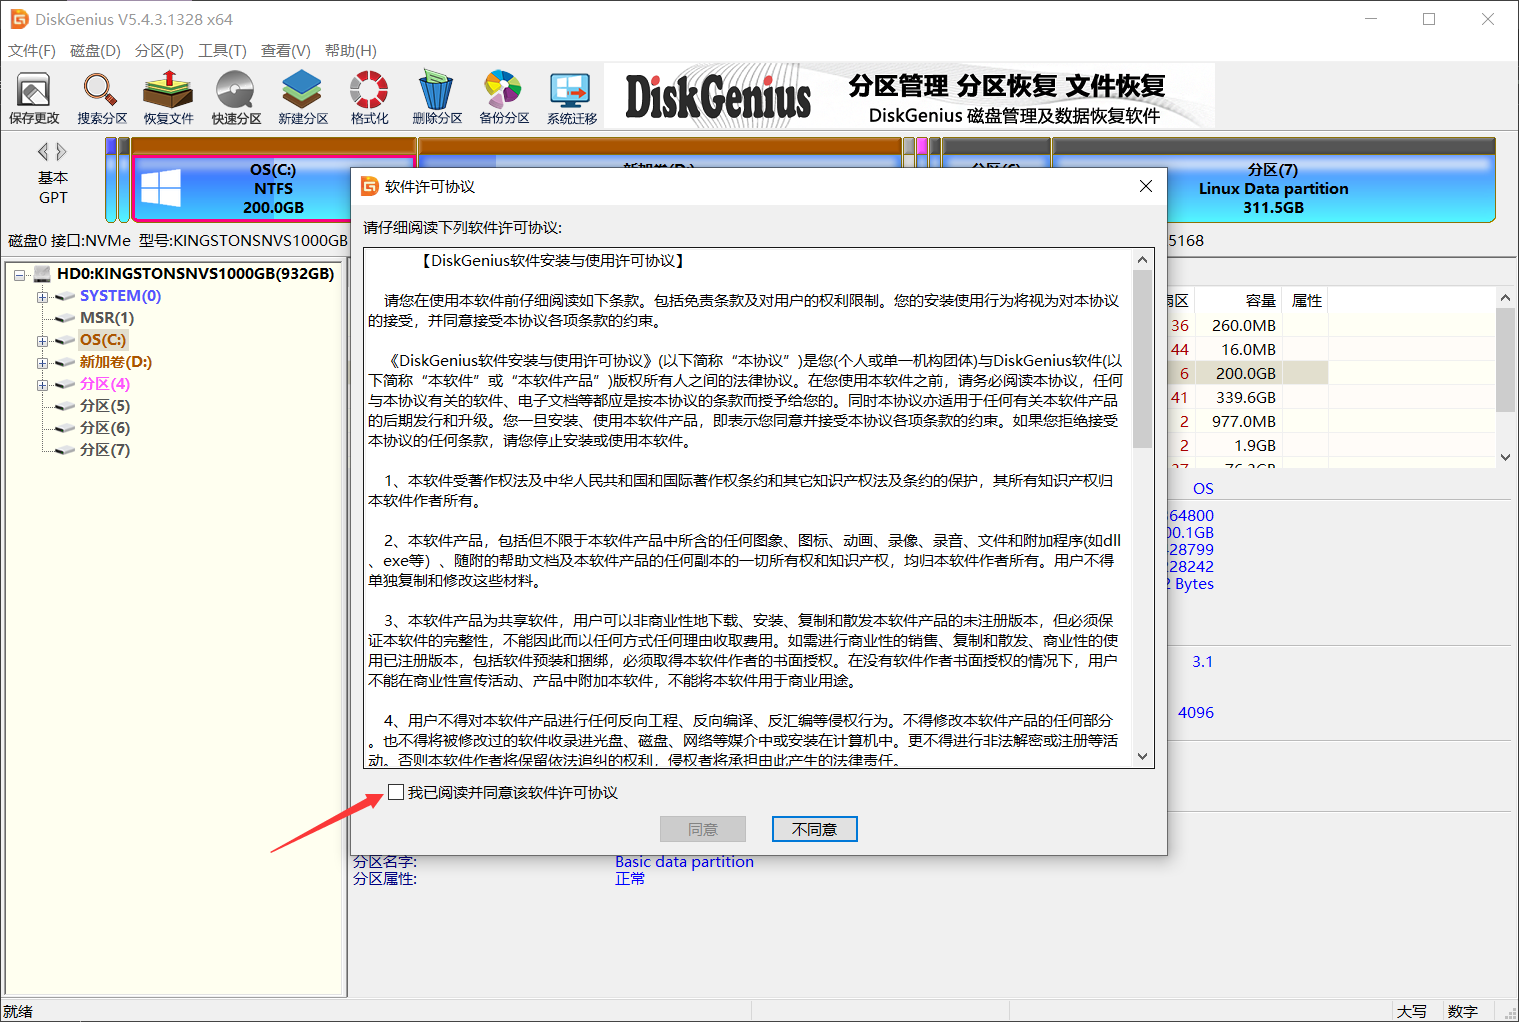
Task: Select 新加卷(D:) in the disk tree
Action: pos(116,362)
